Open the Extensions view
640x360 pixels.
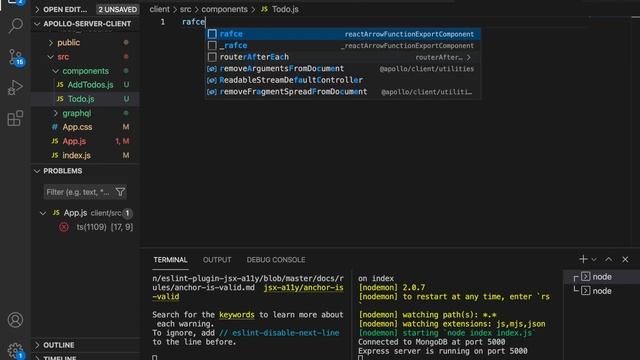click(x=16, y=118)
